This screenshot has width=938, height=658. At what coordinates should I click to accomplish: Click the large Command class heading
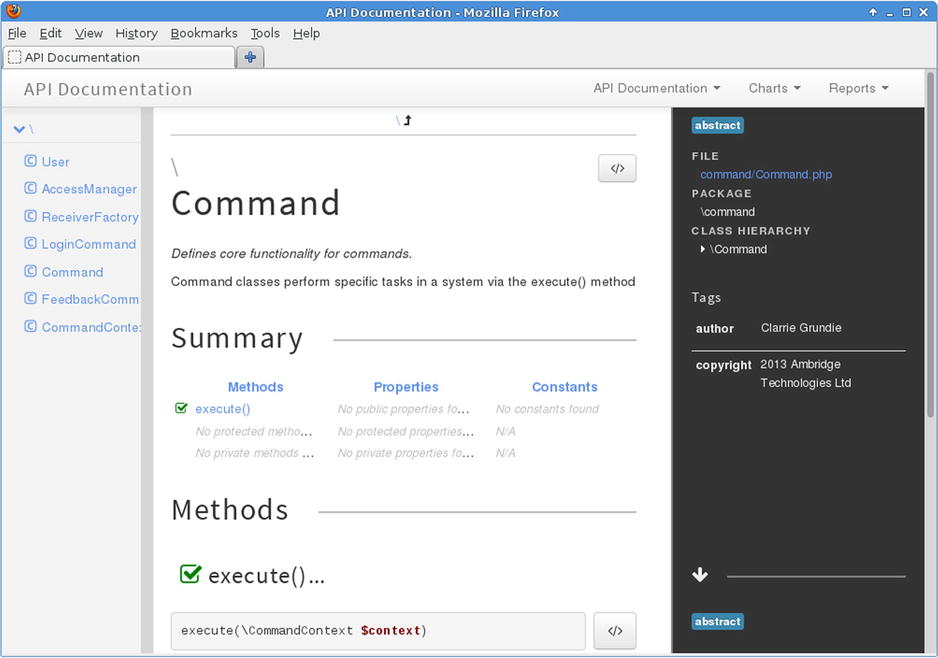tap(255, 203)
